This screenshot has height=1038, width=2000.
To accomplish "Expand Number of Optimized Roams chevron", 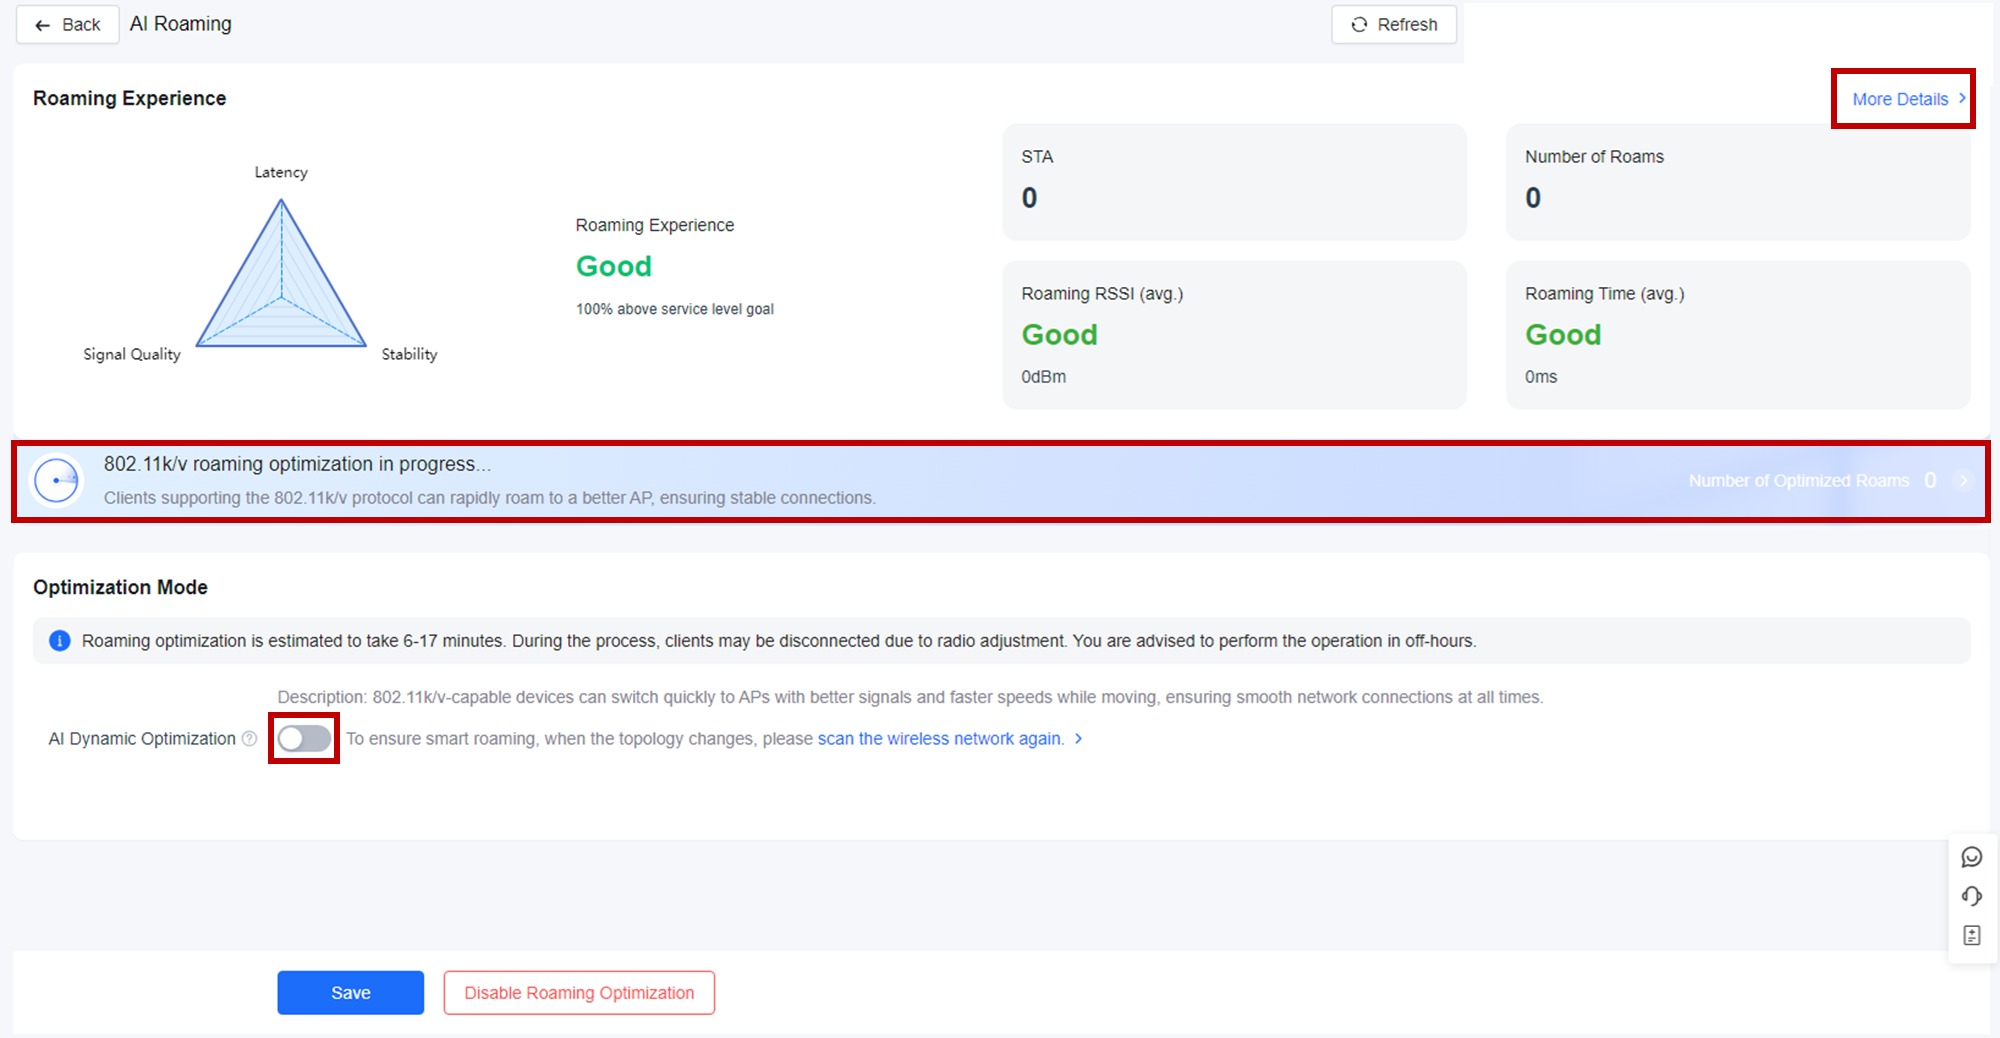I will [x=1963, y=481].
